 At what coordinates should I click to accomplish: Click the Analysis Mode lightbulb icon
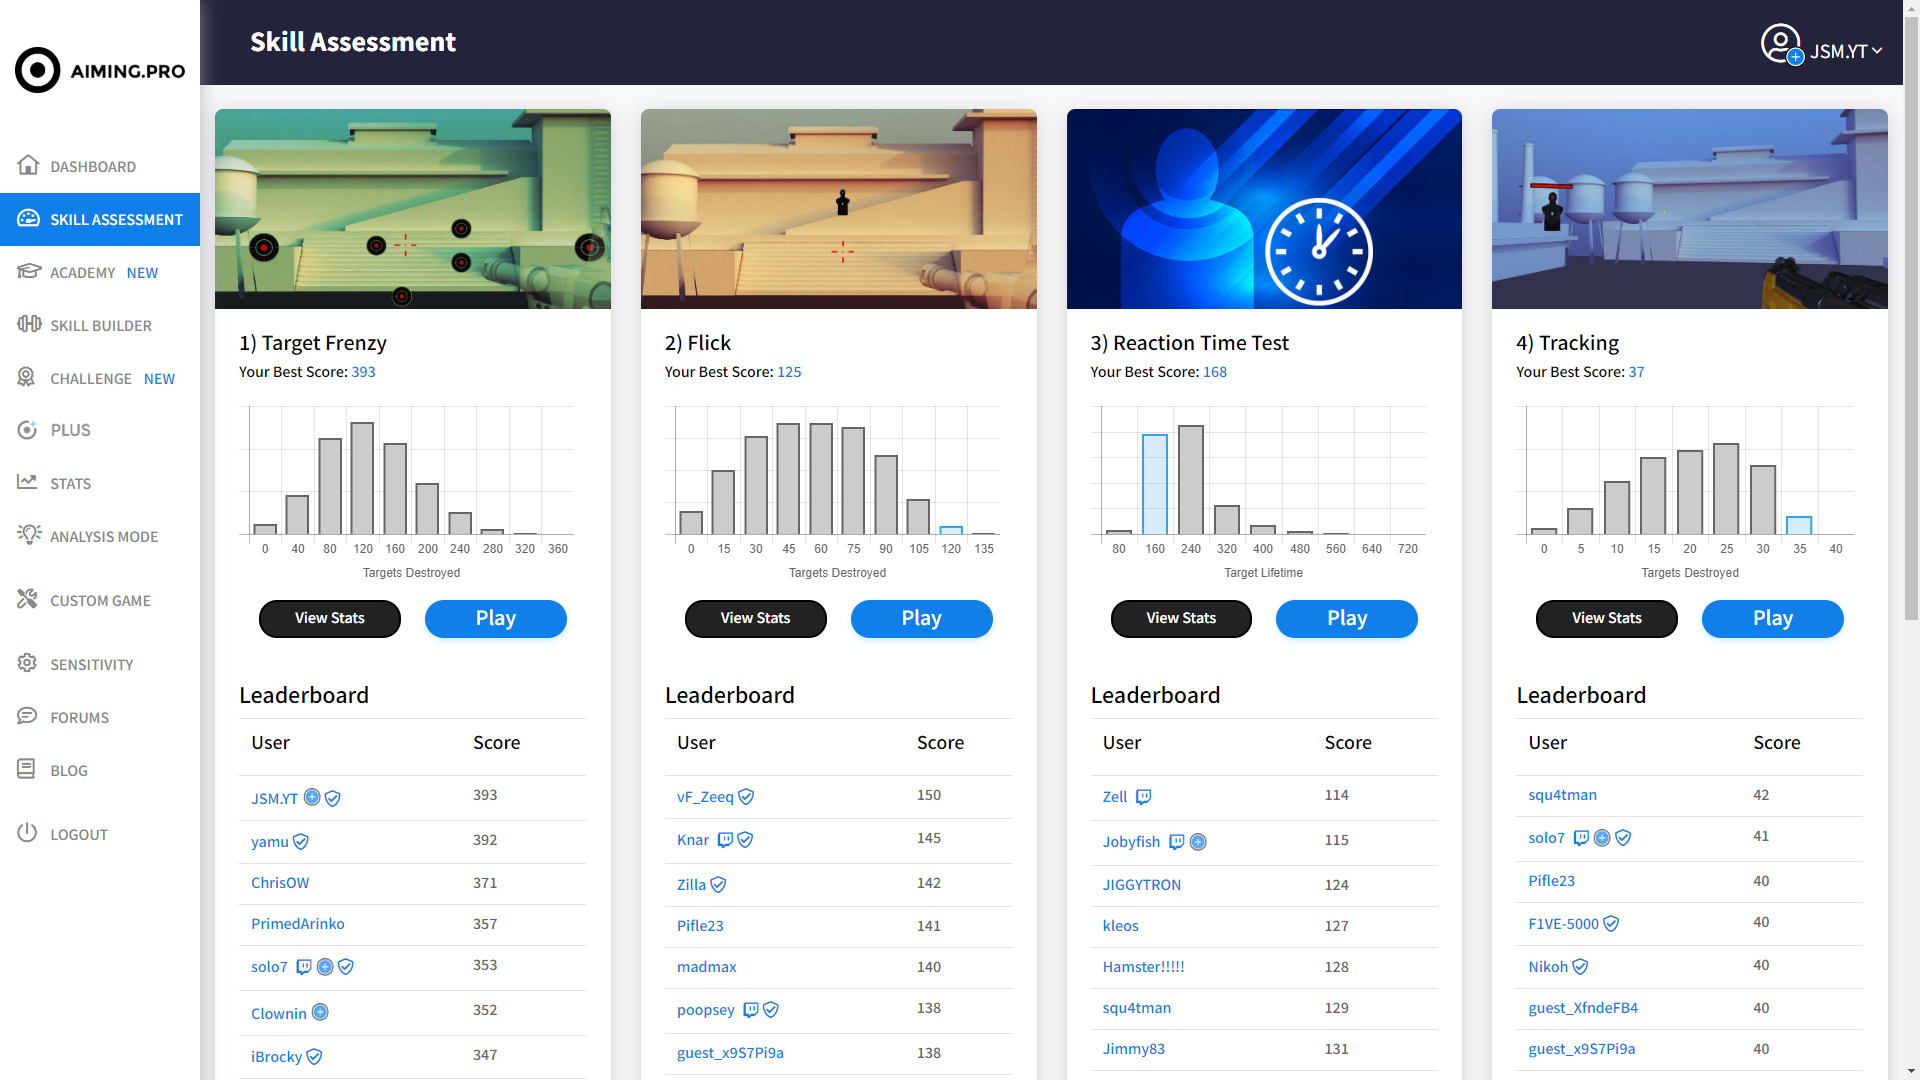tap(28, 535)
